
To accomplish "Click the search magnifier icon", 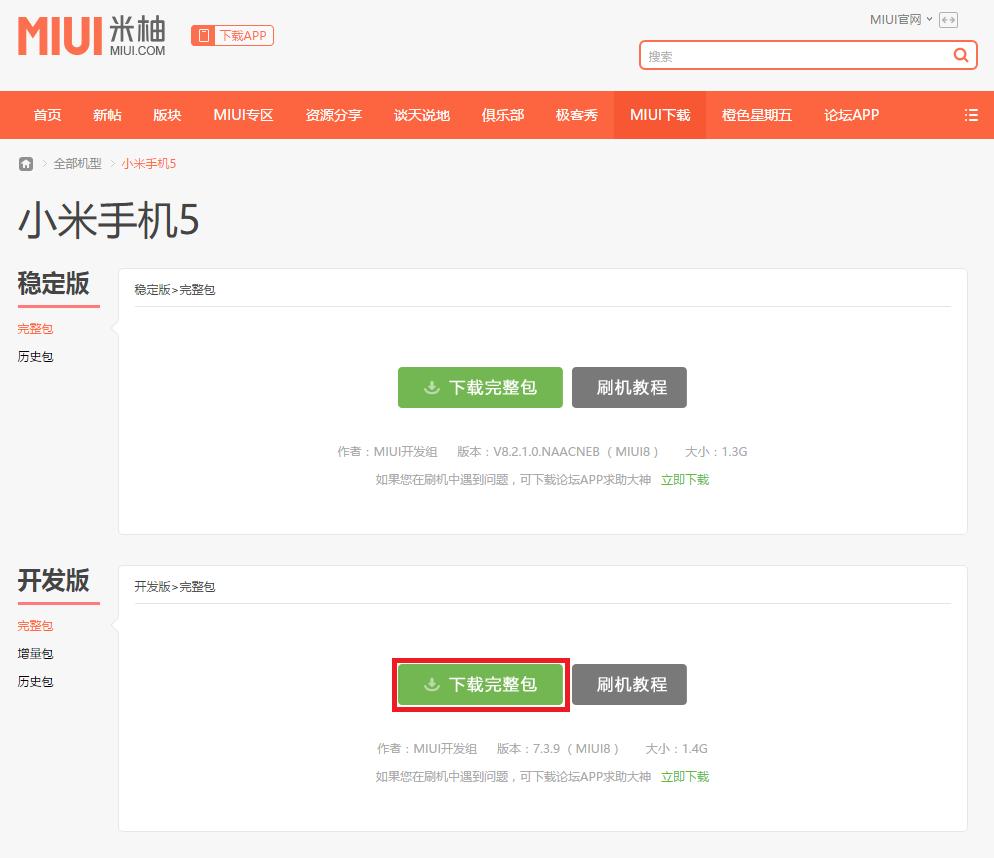I will click(959, 55).
